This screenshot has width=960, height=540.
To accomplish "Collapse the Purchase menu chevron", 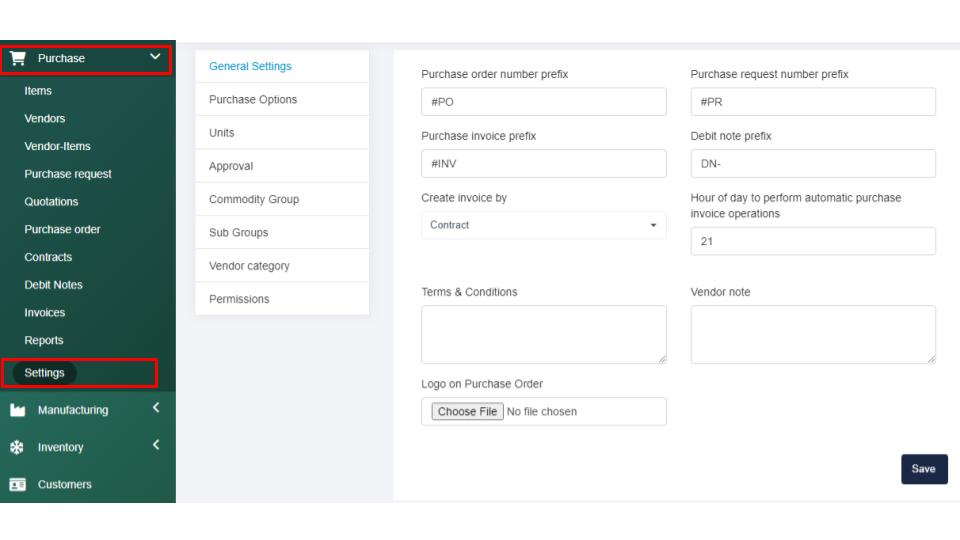I will click(x=155, y=57).
